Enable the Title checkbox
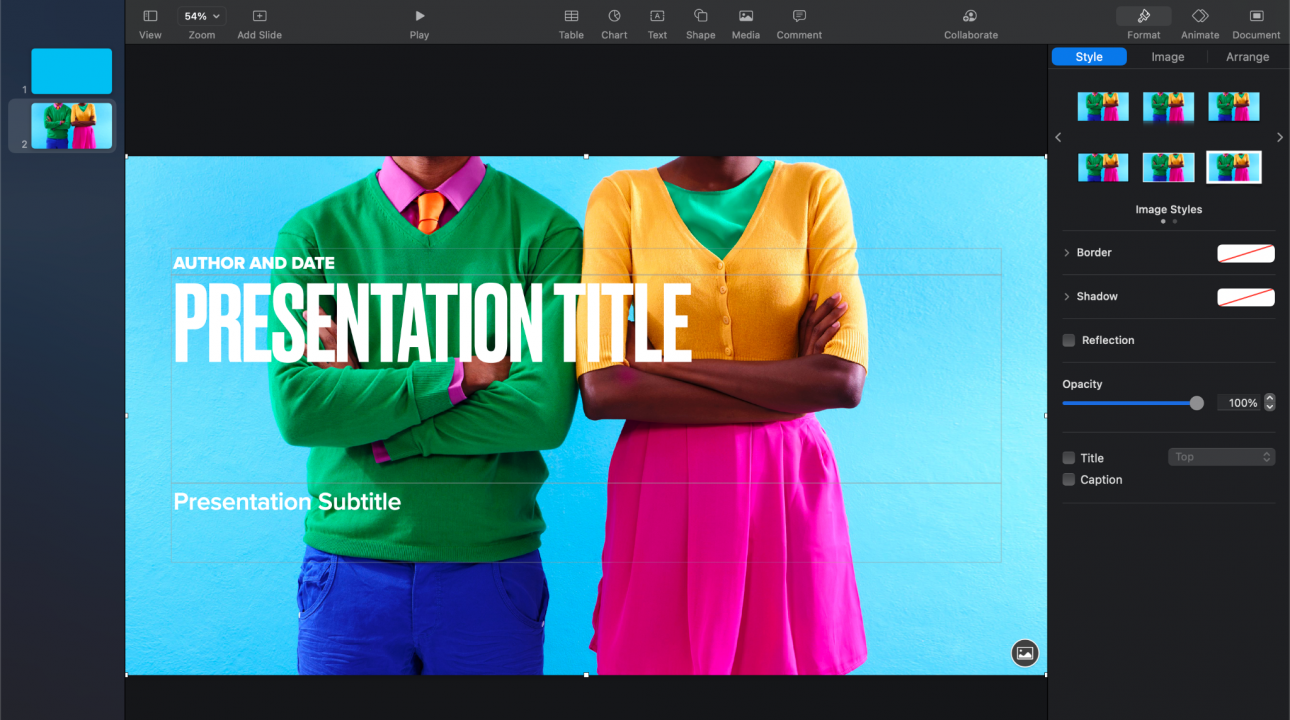The image size is (1290, 720). tap(1068, 457)
